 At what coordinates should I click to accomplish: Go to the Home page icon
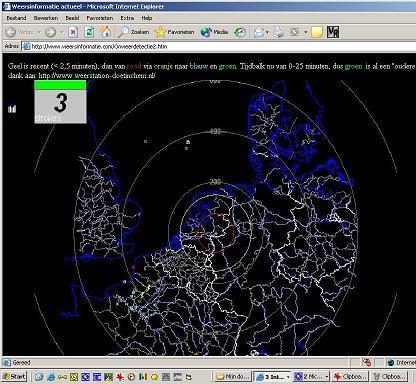click(105, 32)
